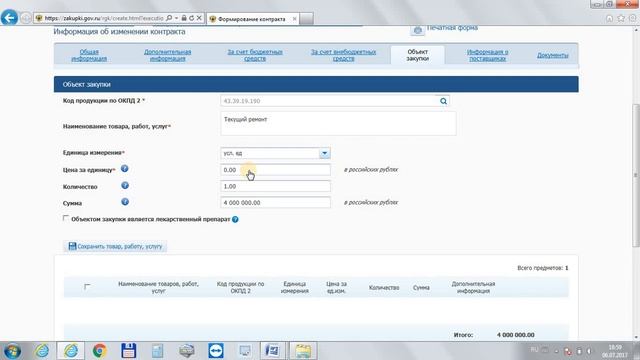The image size is (640, 360).
Task: Open Google Chrome from taskbar
Action: (99, 351)
